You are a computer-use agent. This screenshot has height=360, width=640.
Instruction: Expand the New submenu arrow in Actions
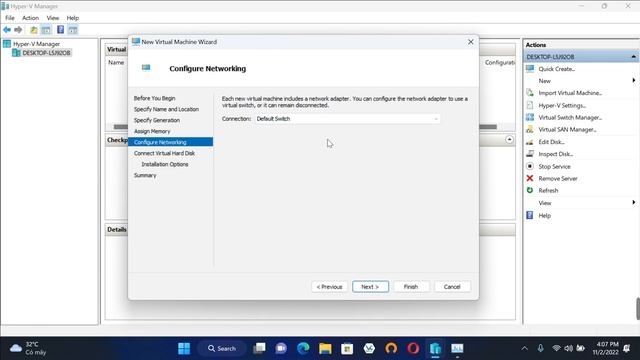click(x=633, y=80)
